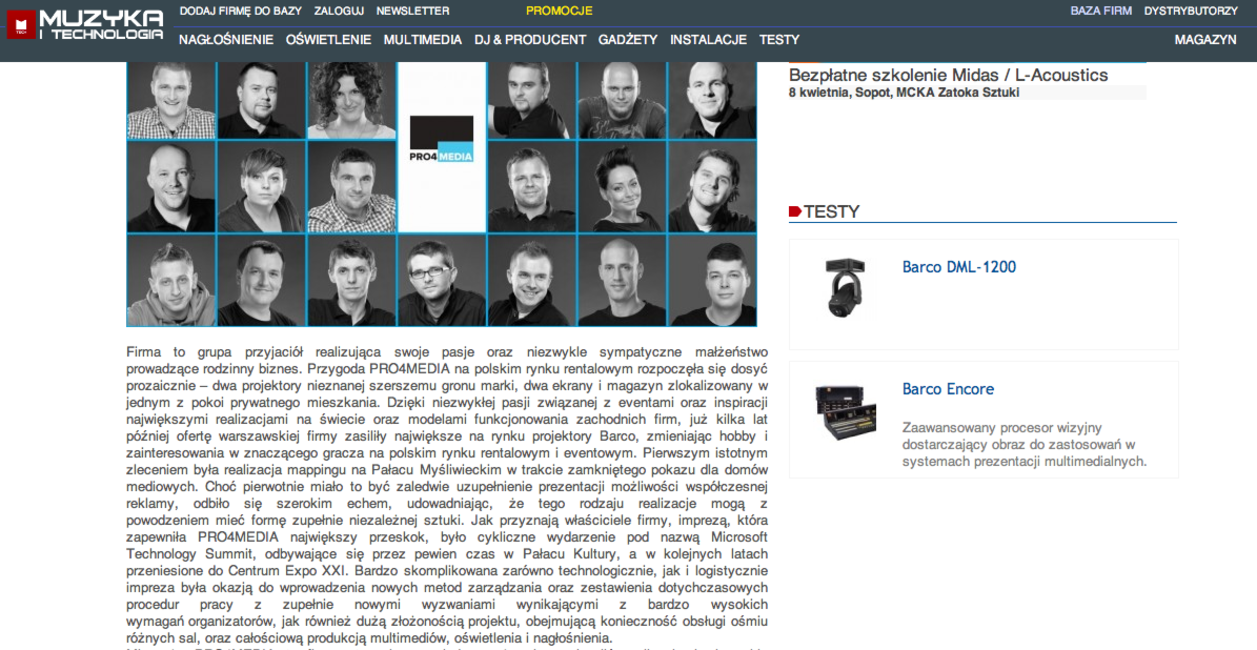Select the GADŻETY menu item
Image resolution: width=1257 pixels, height=650 pixels.
[628, 40]
